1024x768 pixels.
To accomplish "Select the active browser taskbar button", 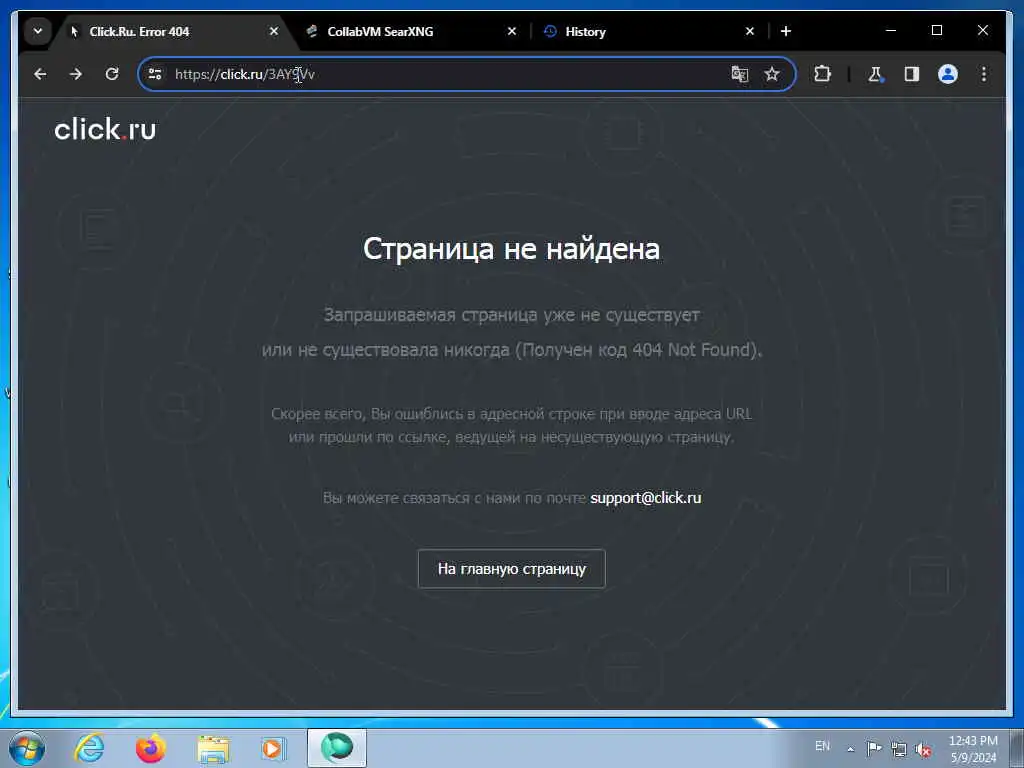I will [x=337, y=748].
